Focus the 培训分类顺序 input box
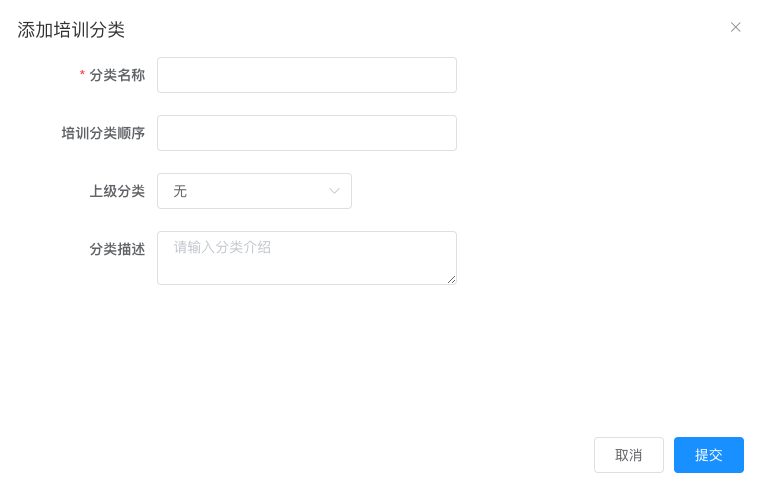761x490 pixels. tap(307, 133)
